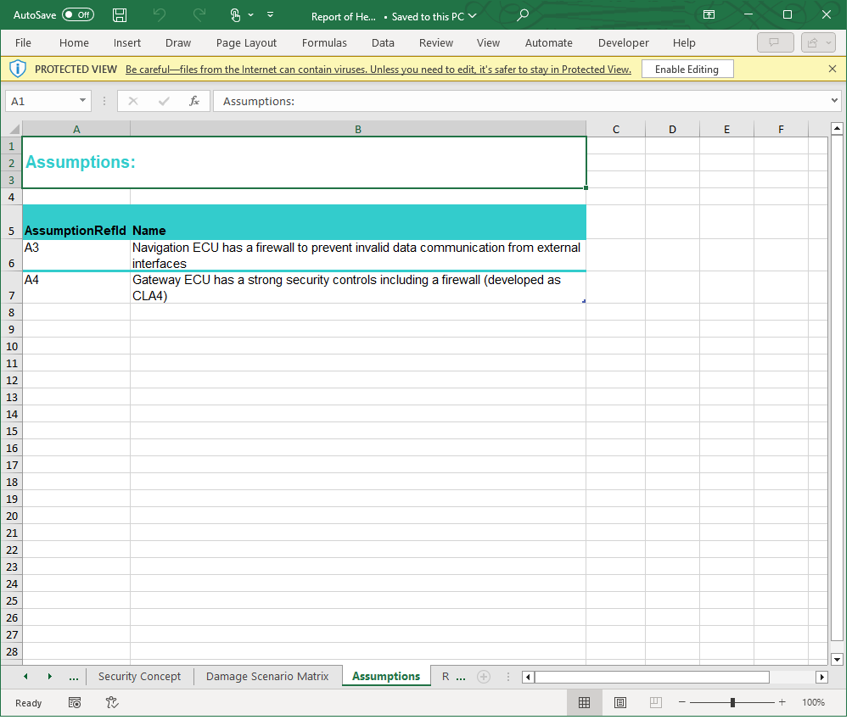
Task: Switch to Damage Scenario Matrix sheet
Action: [x=267, y=677]
